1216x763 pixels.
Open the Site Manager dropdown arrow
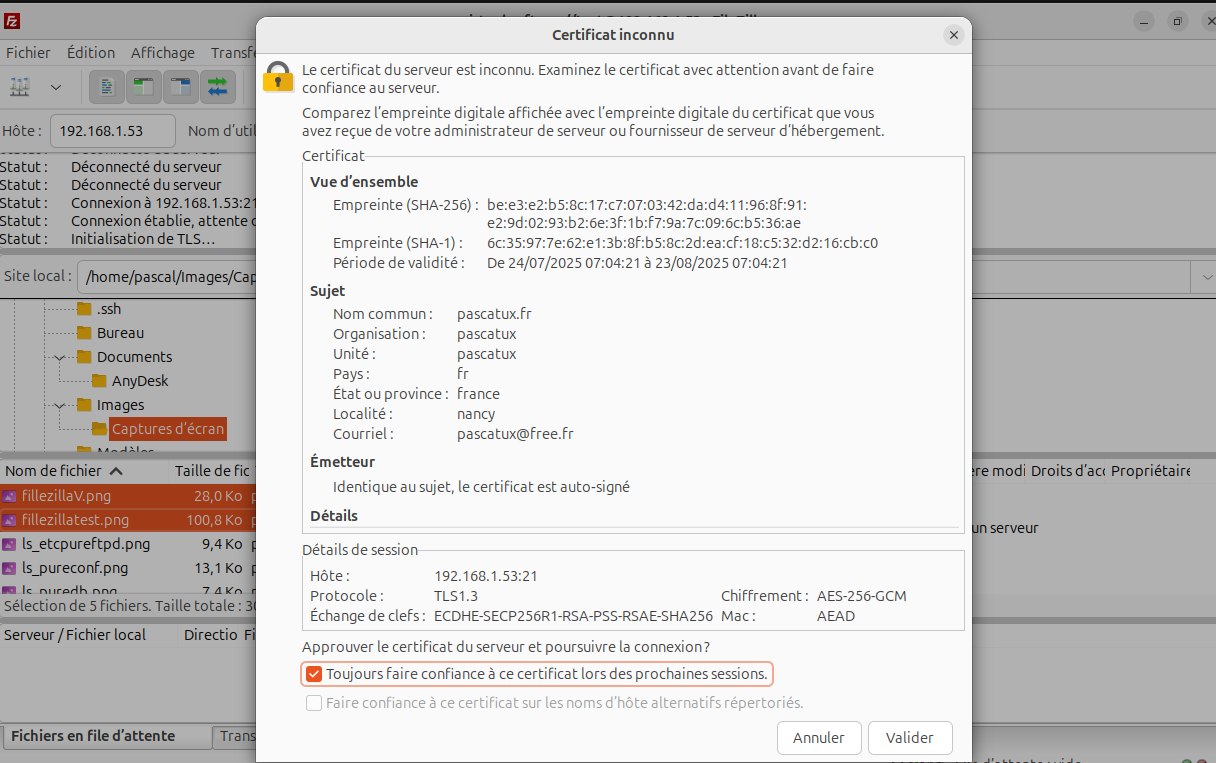[x=56, y=87]
